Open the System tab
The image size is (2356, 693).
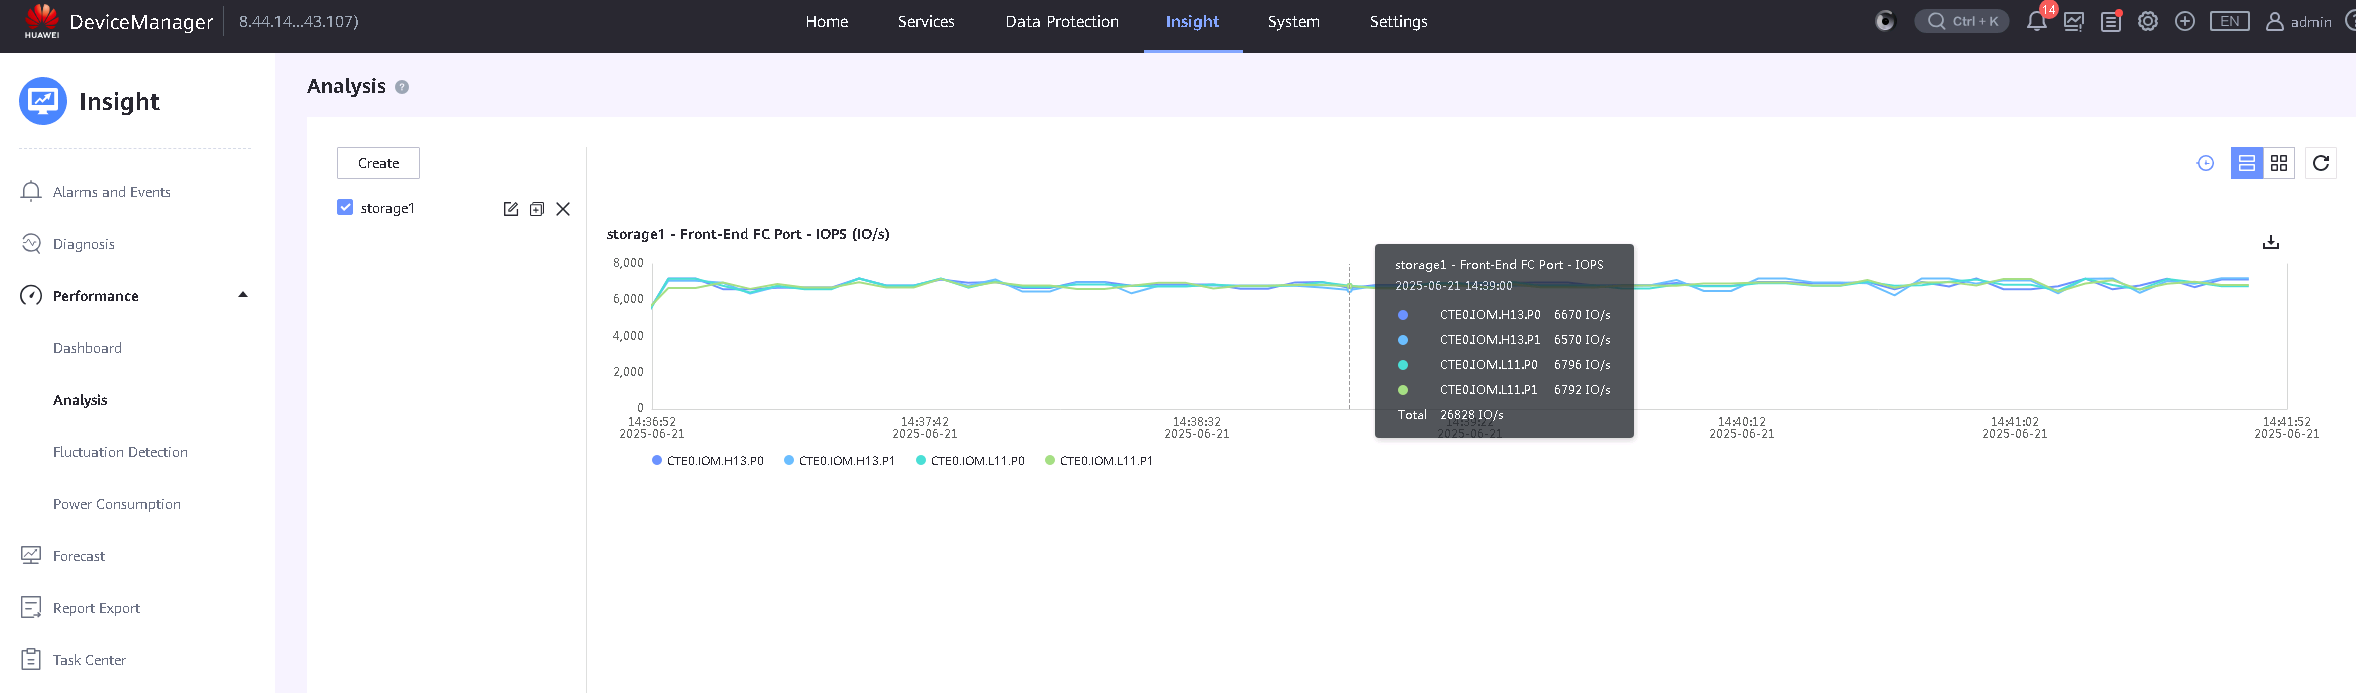[x=1294, y=21]
